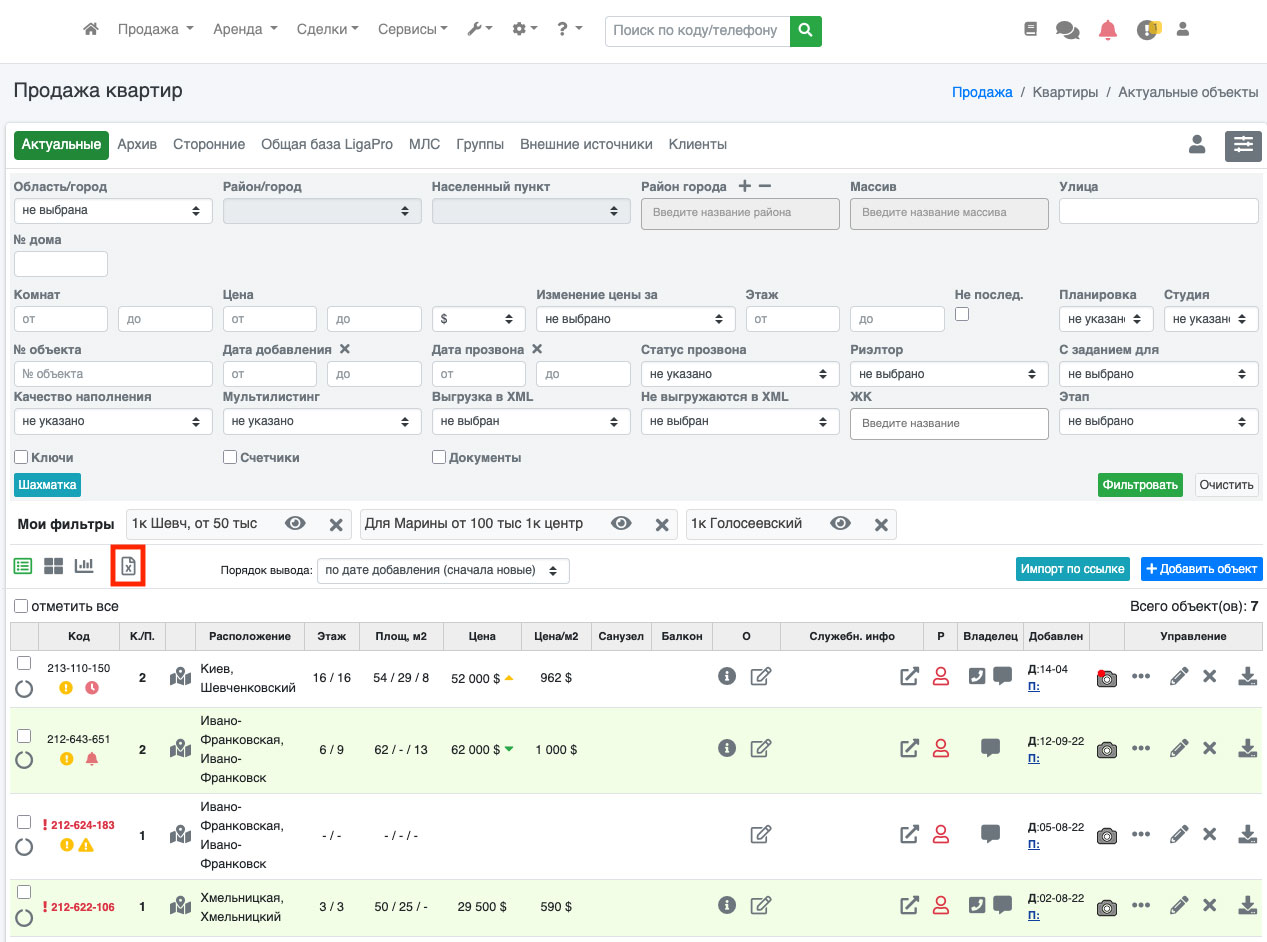Open the 'Аренда' menu
Viewport: 1267px width, 942px height.
(x=245, y=30)
